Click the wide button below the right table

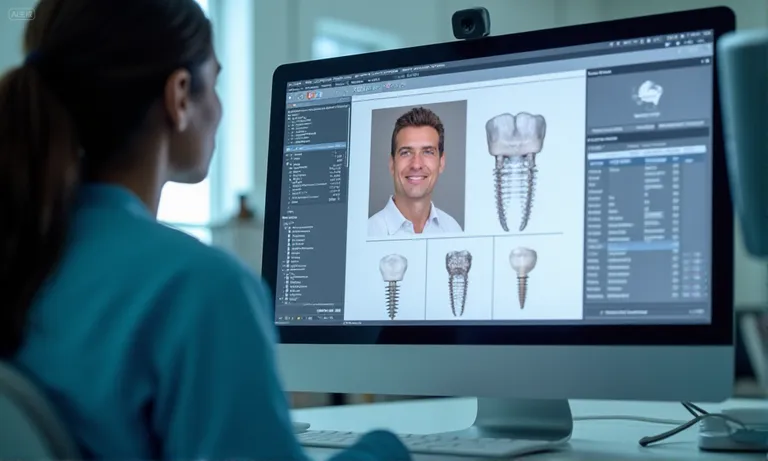coord(646,312)
